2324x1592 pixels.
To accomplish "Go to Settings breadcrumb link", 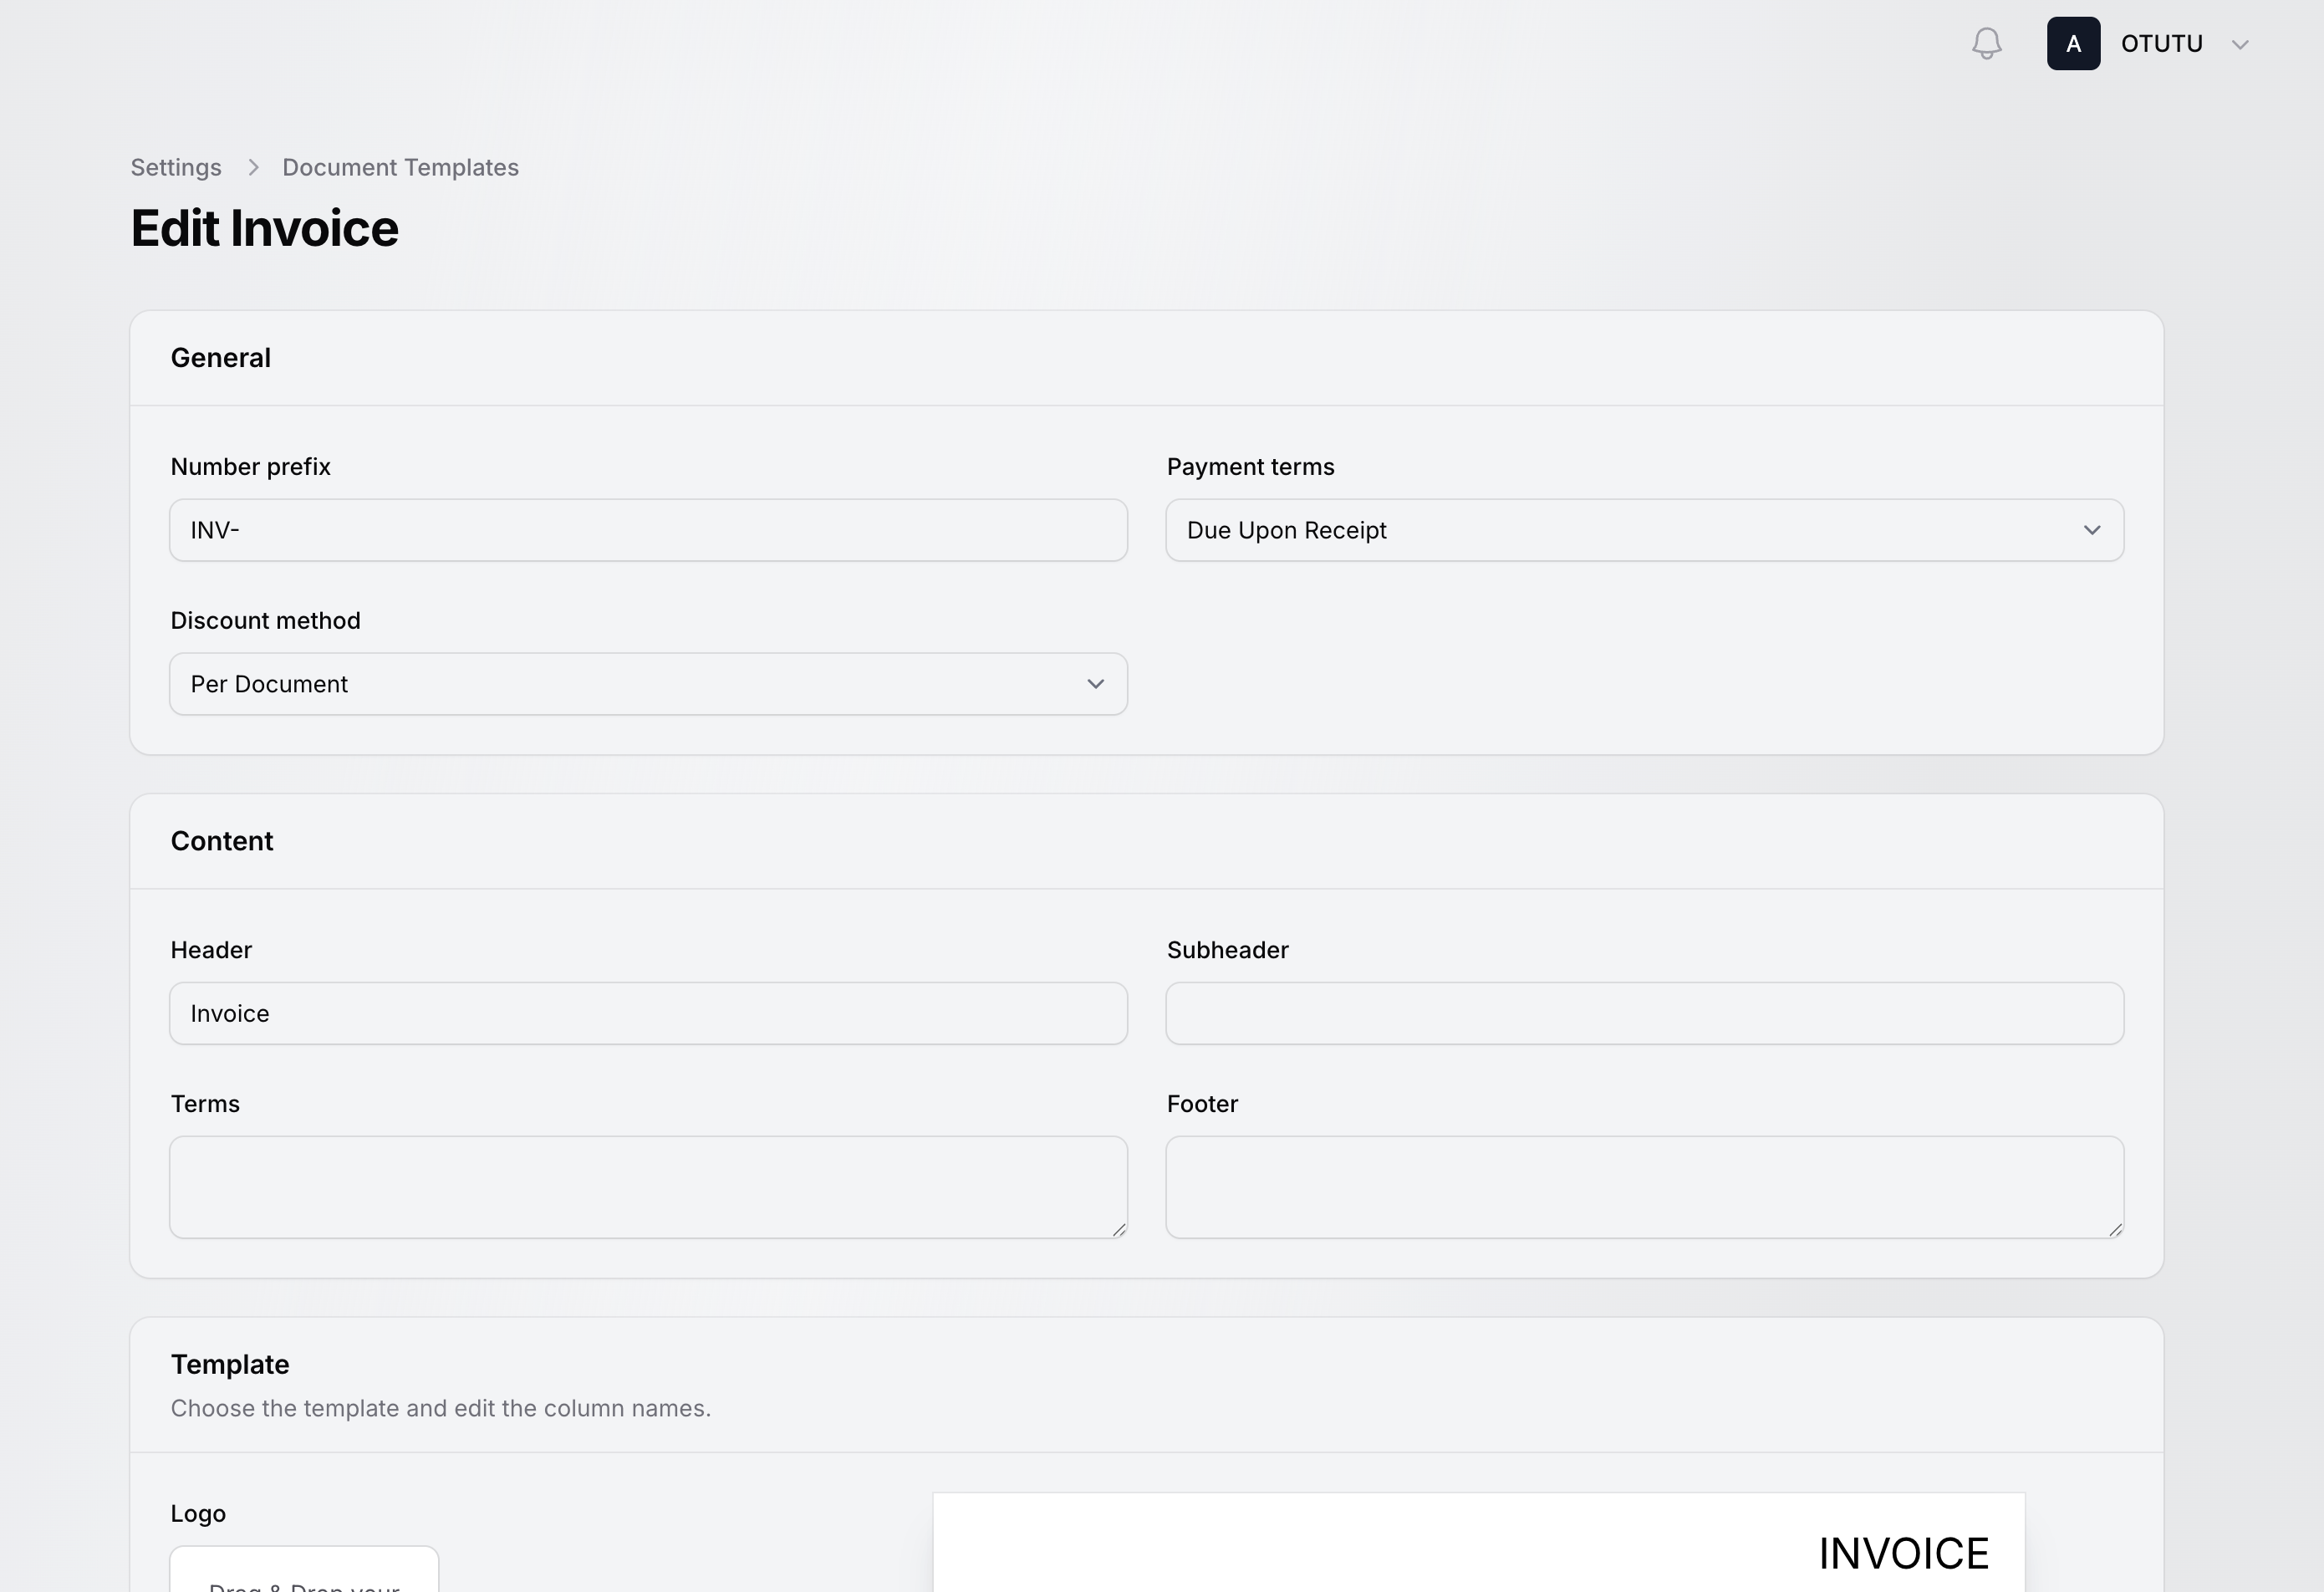I will pos(176,167).
